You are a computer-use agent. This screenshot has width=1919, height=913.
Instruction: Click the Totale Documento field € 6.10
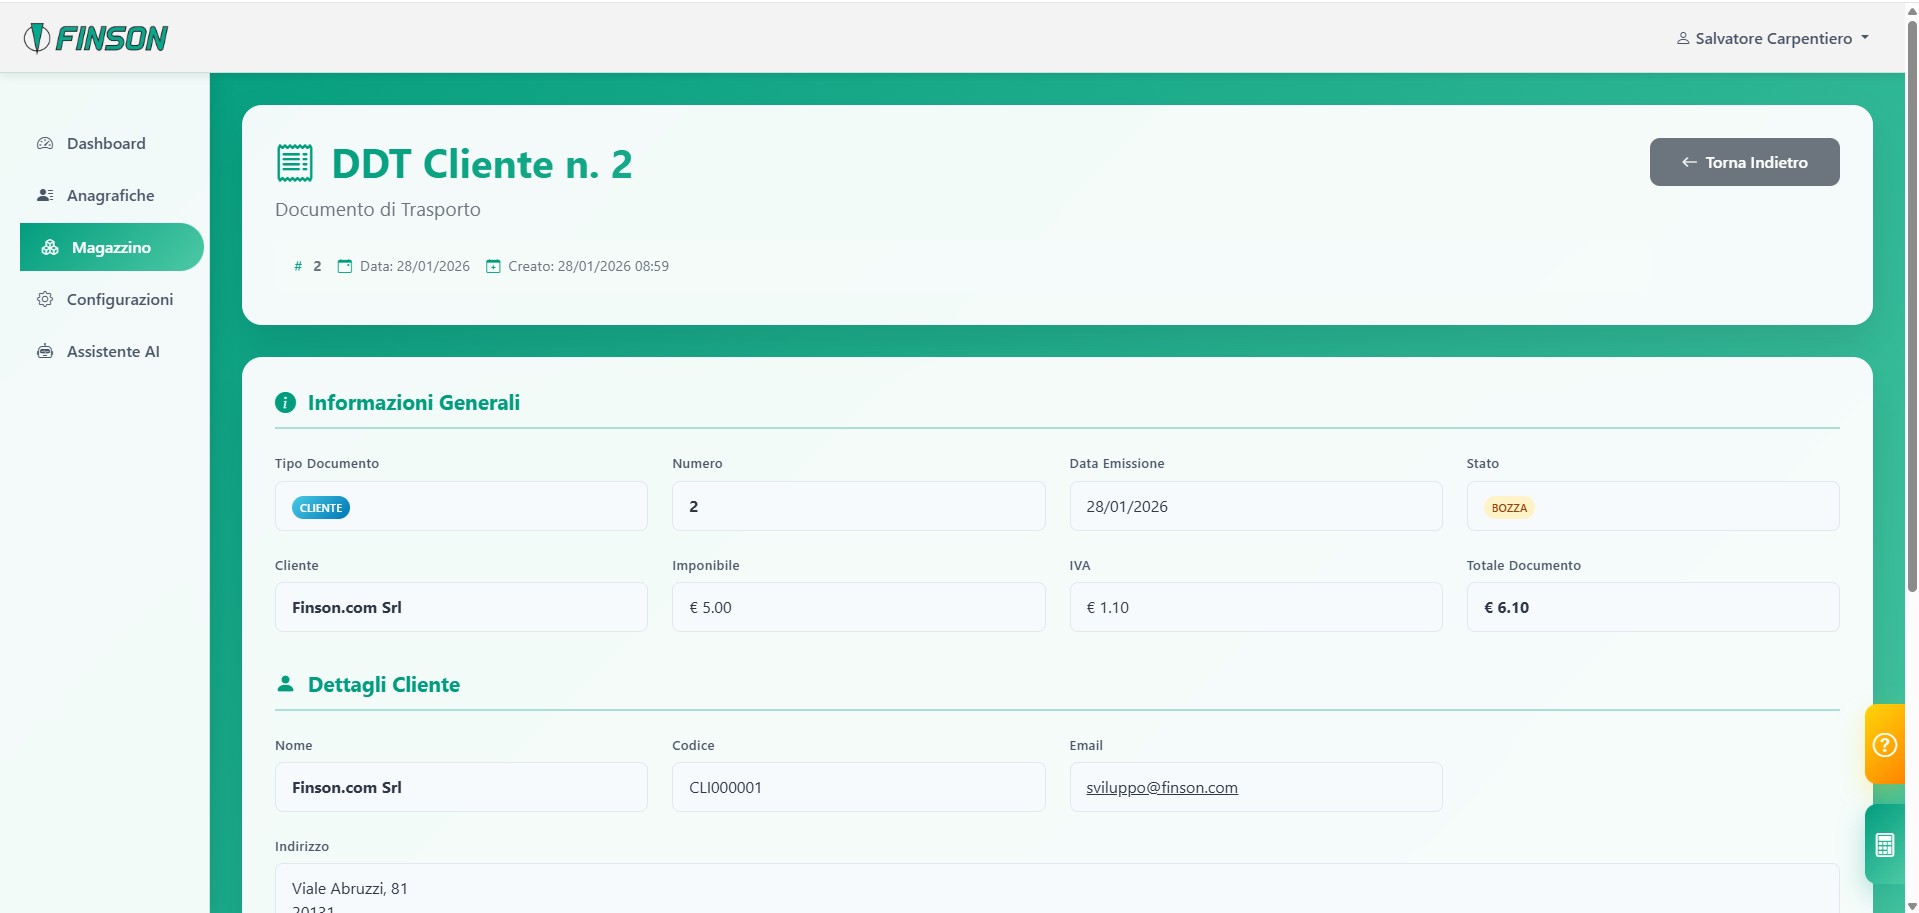pos(1653,607)
